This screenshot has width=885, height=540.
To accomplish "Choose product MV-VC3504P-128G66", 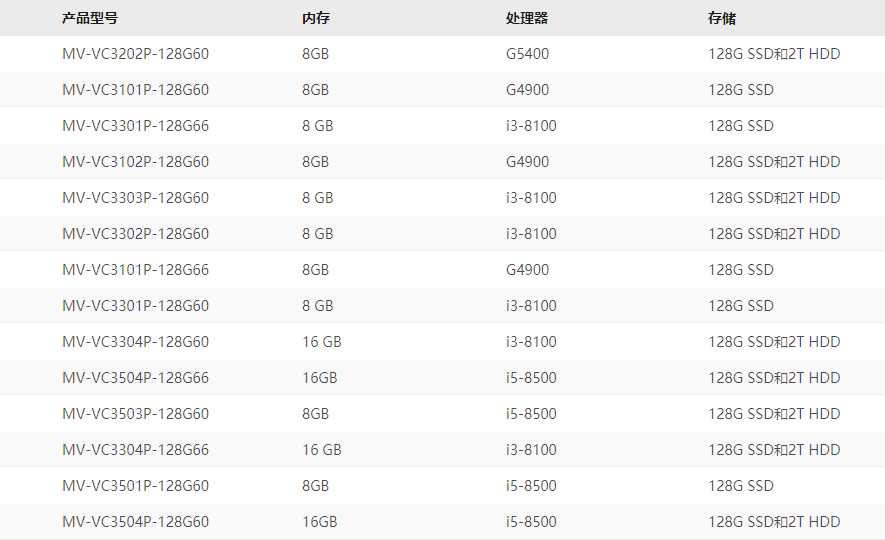I will pyautogui.click(x=135, y=378).
